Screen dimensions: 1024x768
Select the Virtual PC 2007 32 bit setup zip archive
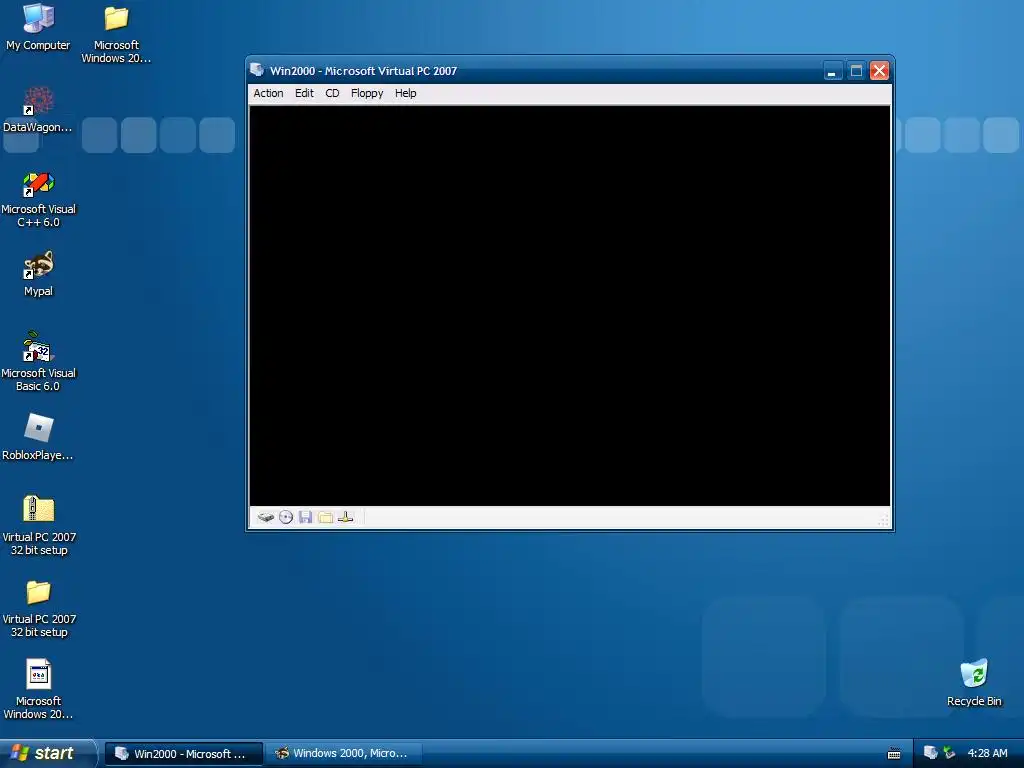coord(39,525)
